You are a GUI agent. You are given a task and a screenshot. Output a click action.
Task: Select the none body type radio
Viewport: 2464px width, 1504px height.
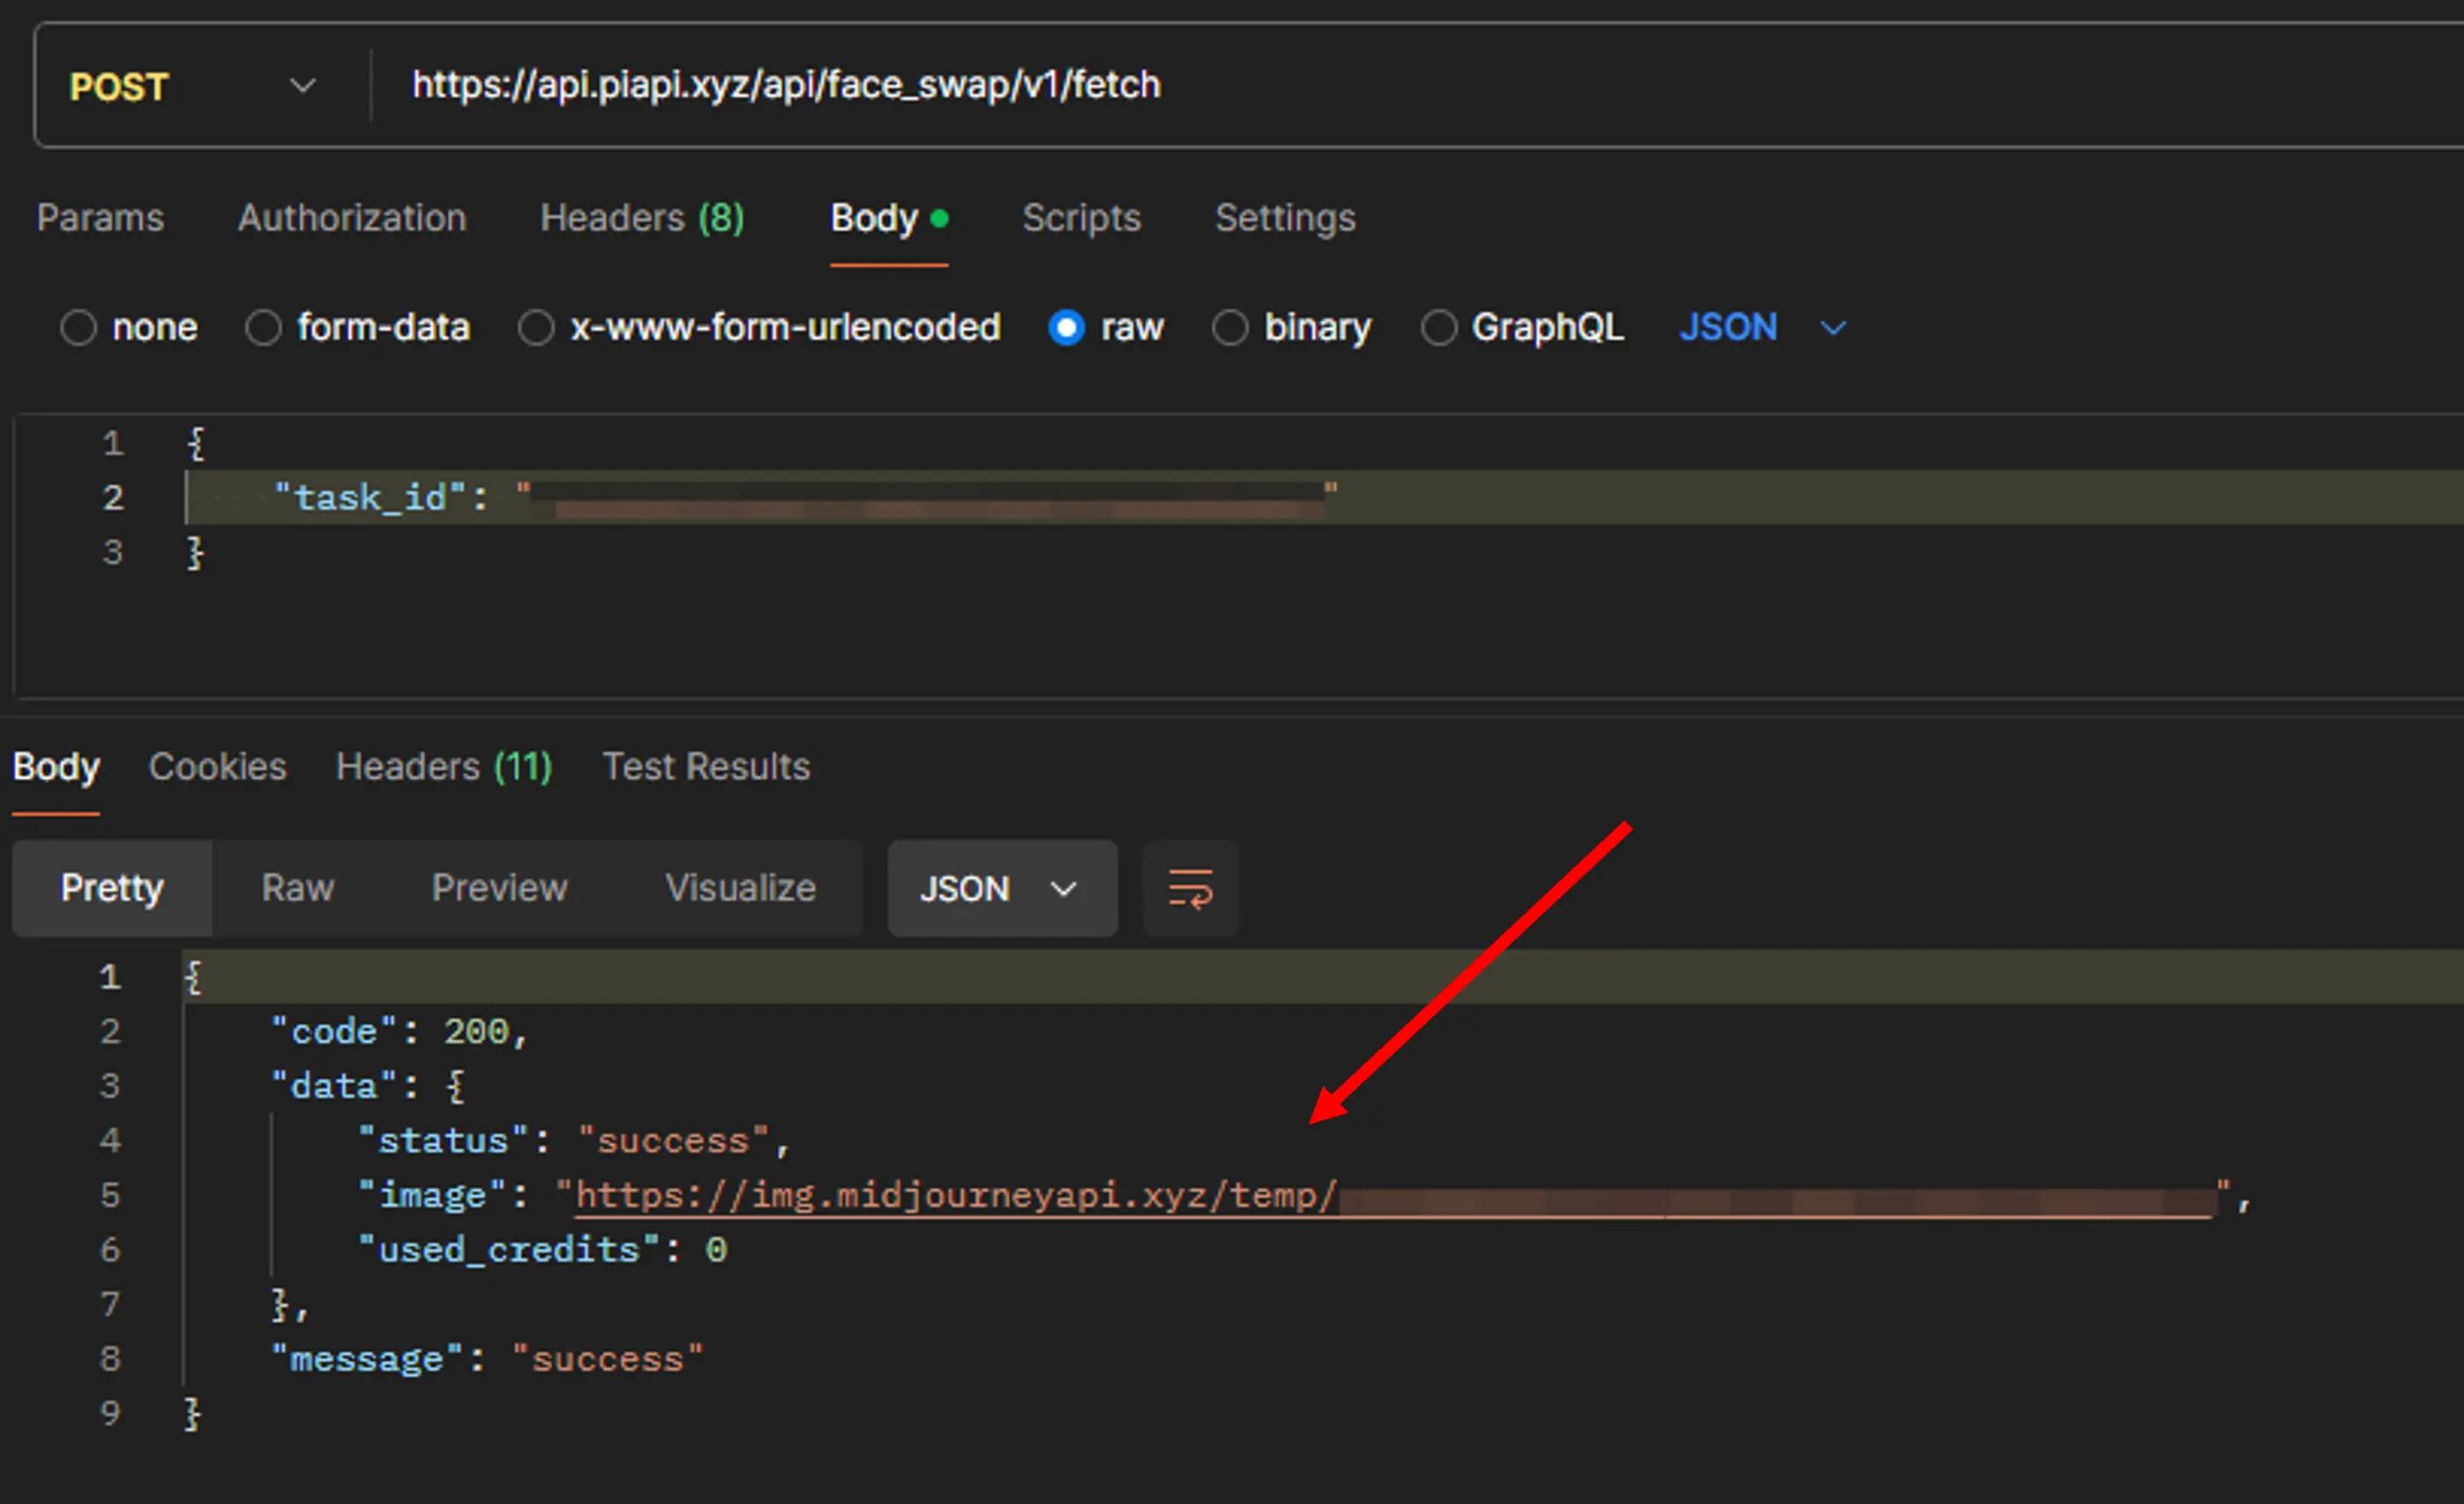pyautogui.click(x=78, y=328)
